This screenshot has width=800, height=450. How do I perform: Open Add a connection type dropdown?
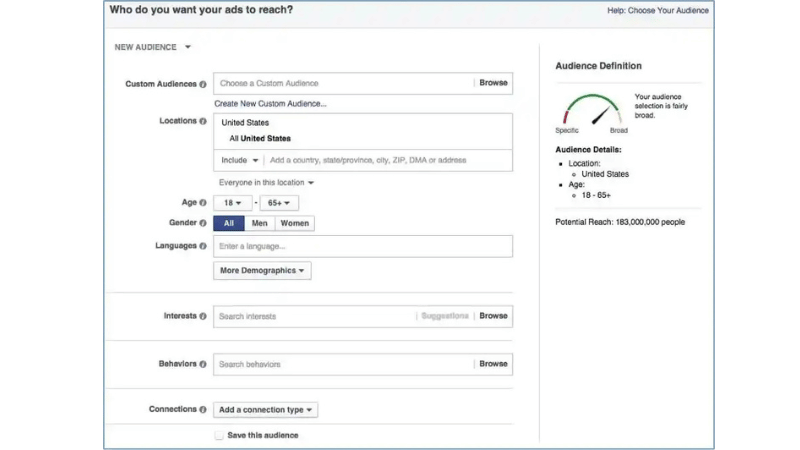click(265, 410)
